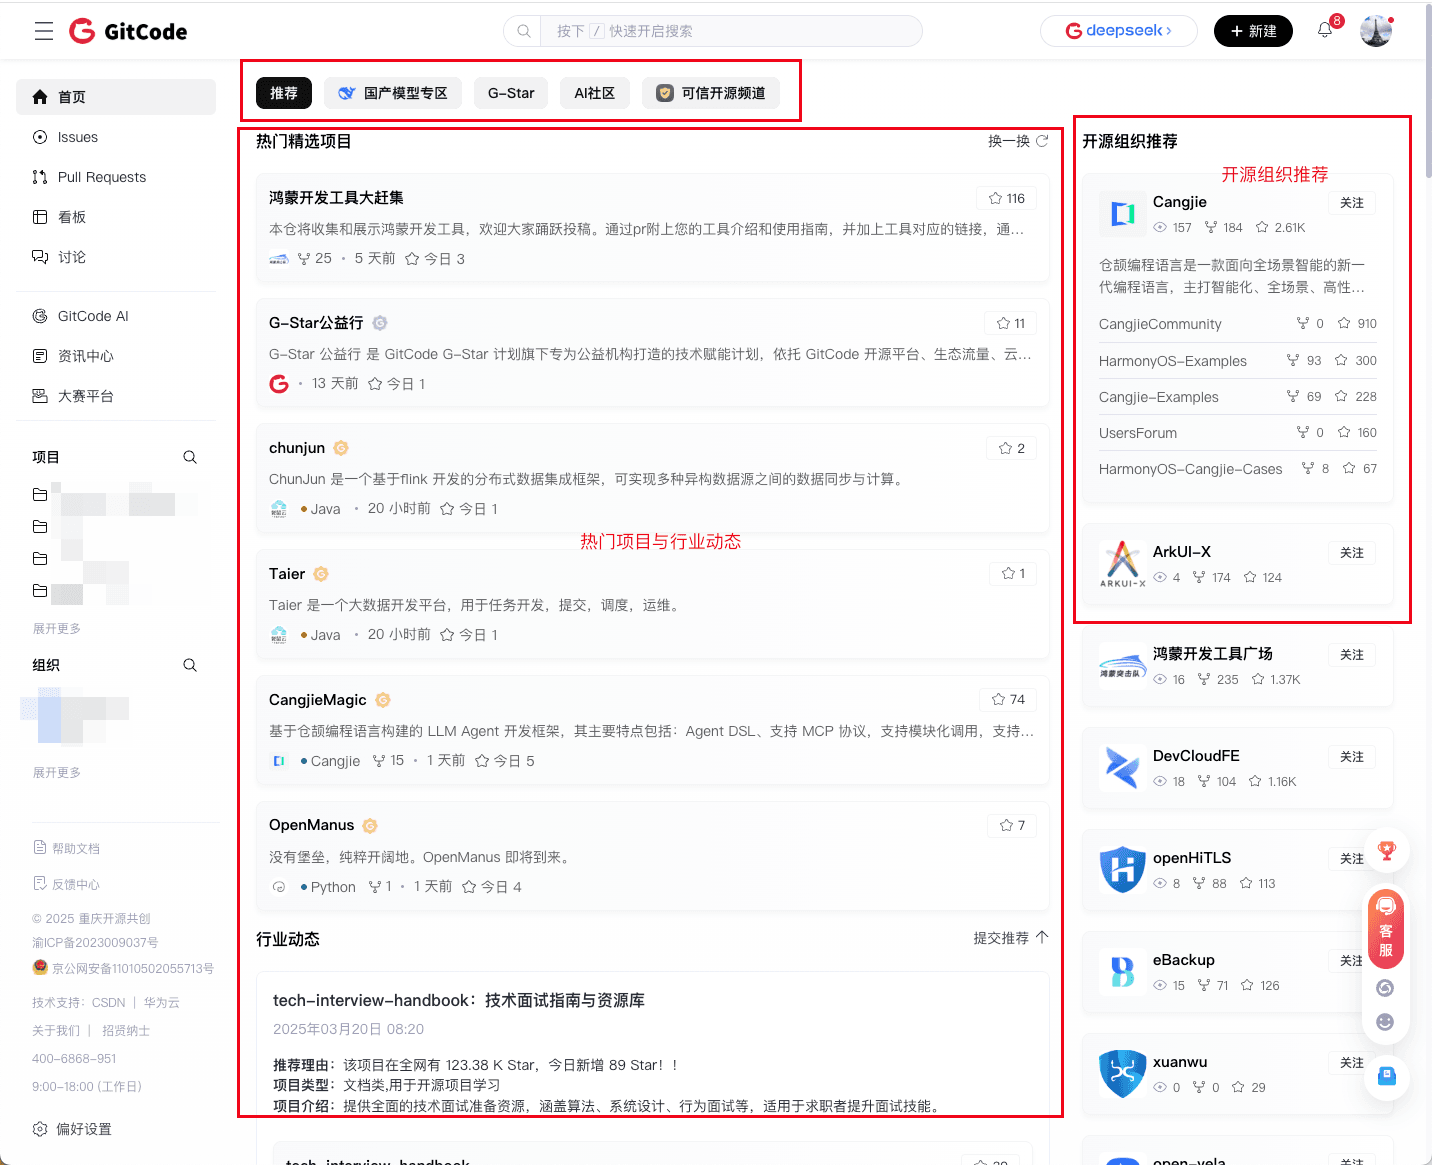Follow the Cangjie organization
This screenshot has width=1432, height=1165.
tap(1352, 203)
